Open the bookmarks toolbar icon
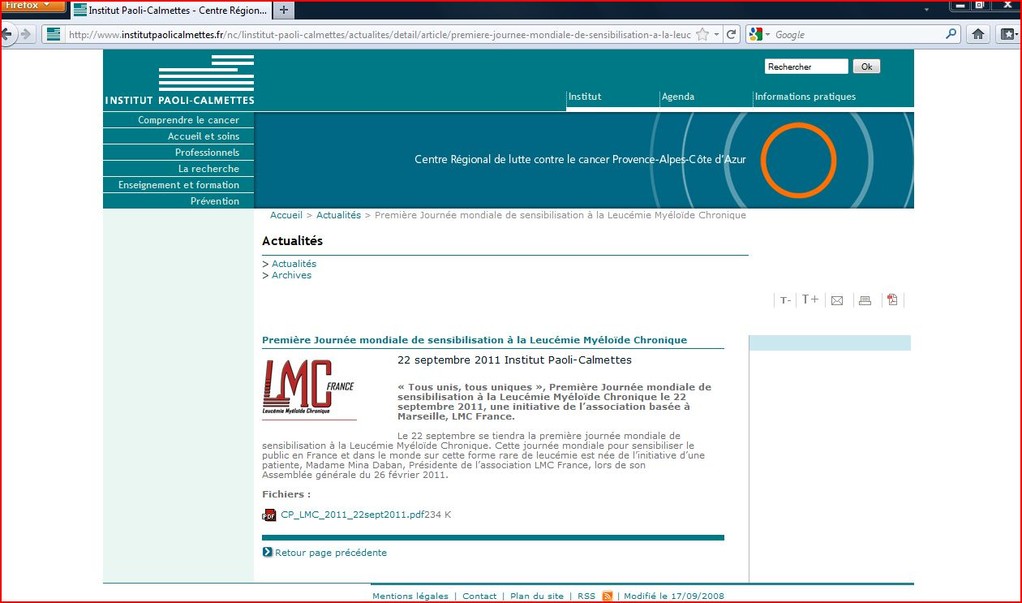Viewport: 1022px width, 603px height. pyautogui.click(x=1008, y=35)
